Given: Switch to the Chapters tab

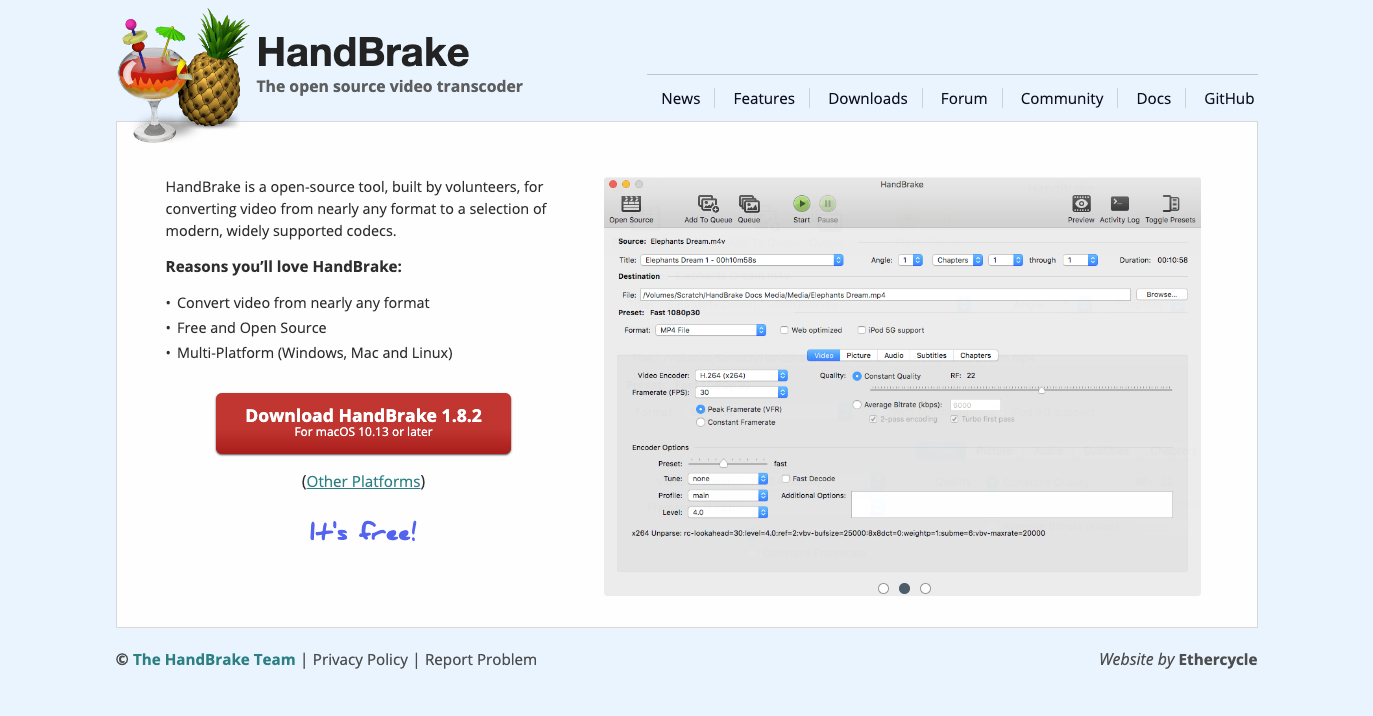Looking at the screenshot, I should coord(976,355).
